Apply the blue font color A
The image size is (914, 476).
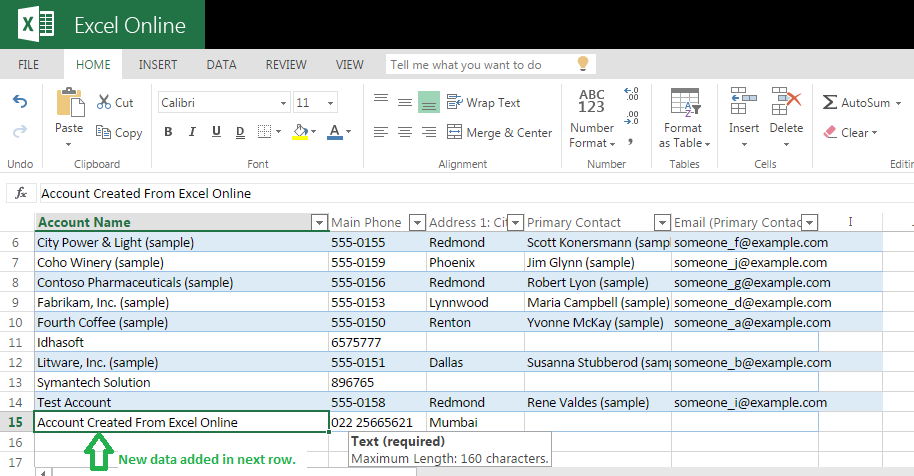click(335, 132)
